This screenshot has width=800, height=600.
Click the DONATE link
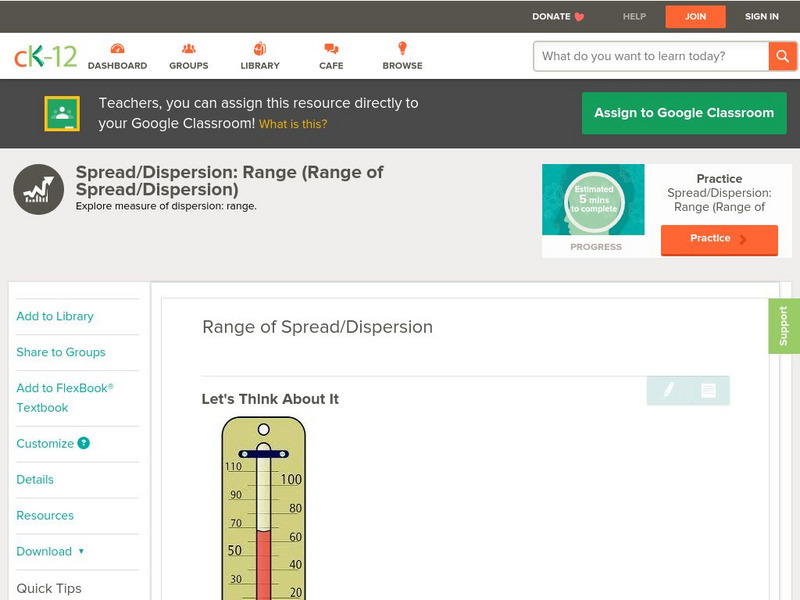click(551, 16)
